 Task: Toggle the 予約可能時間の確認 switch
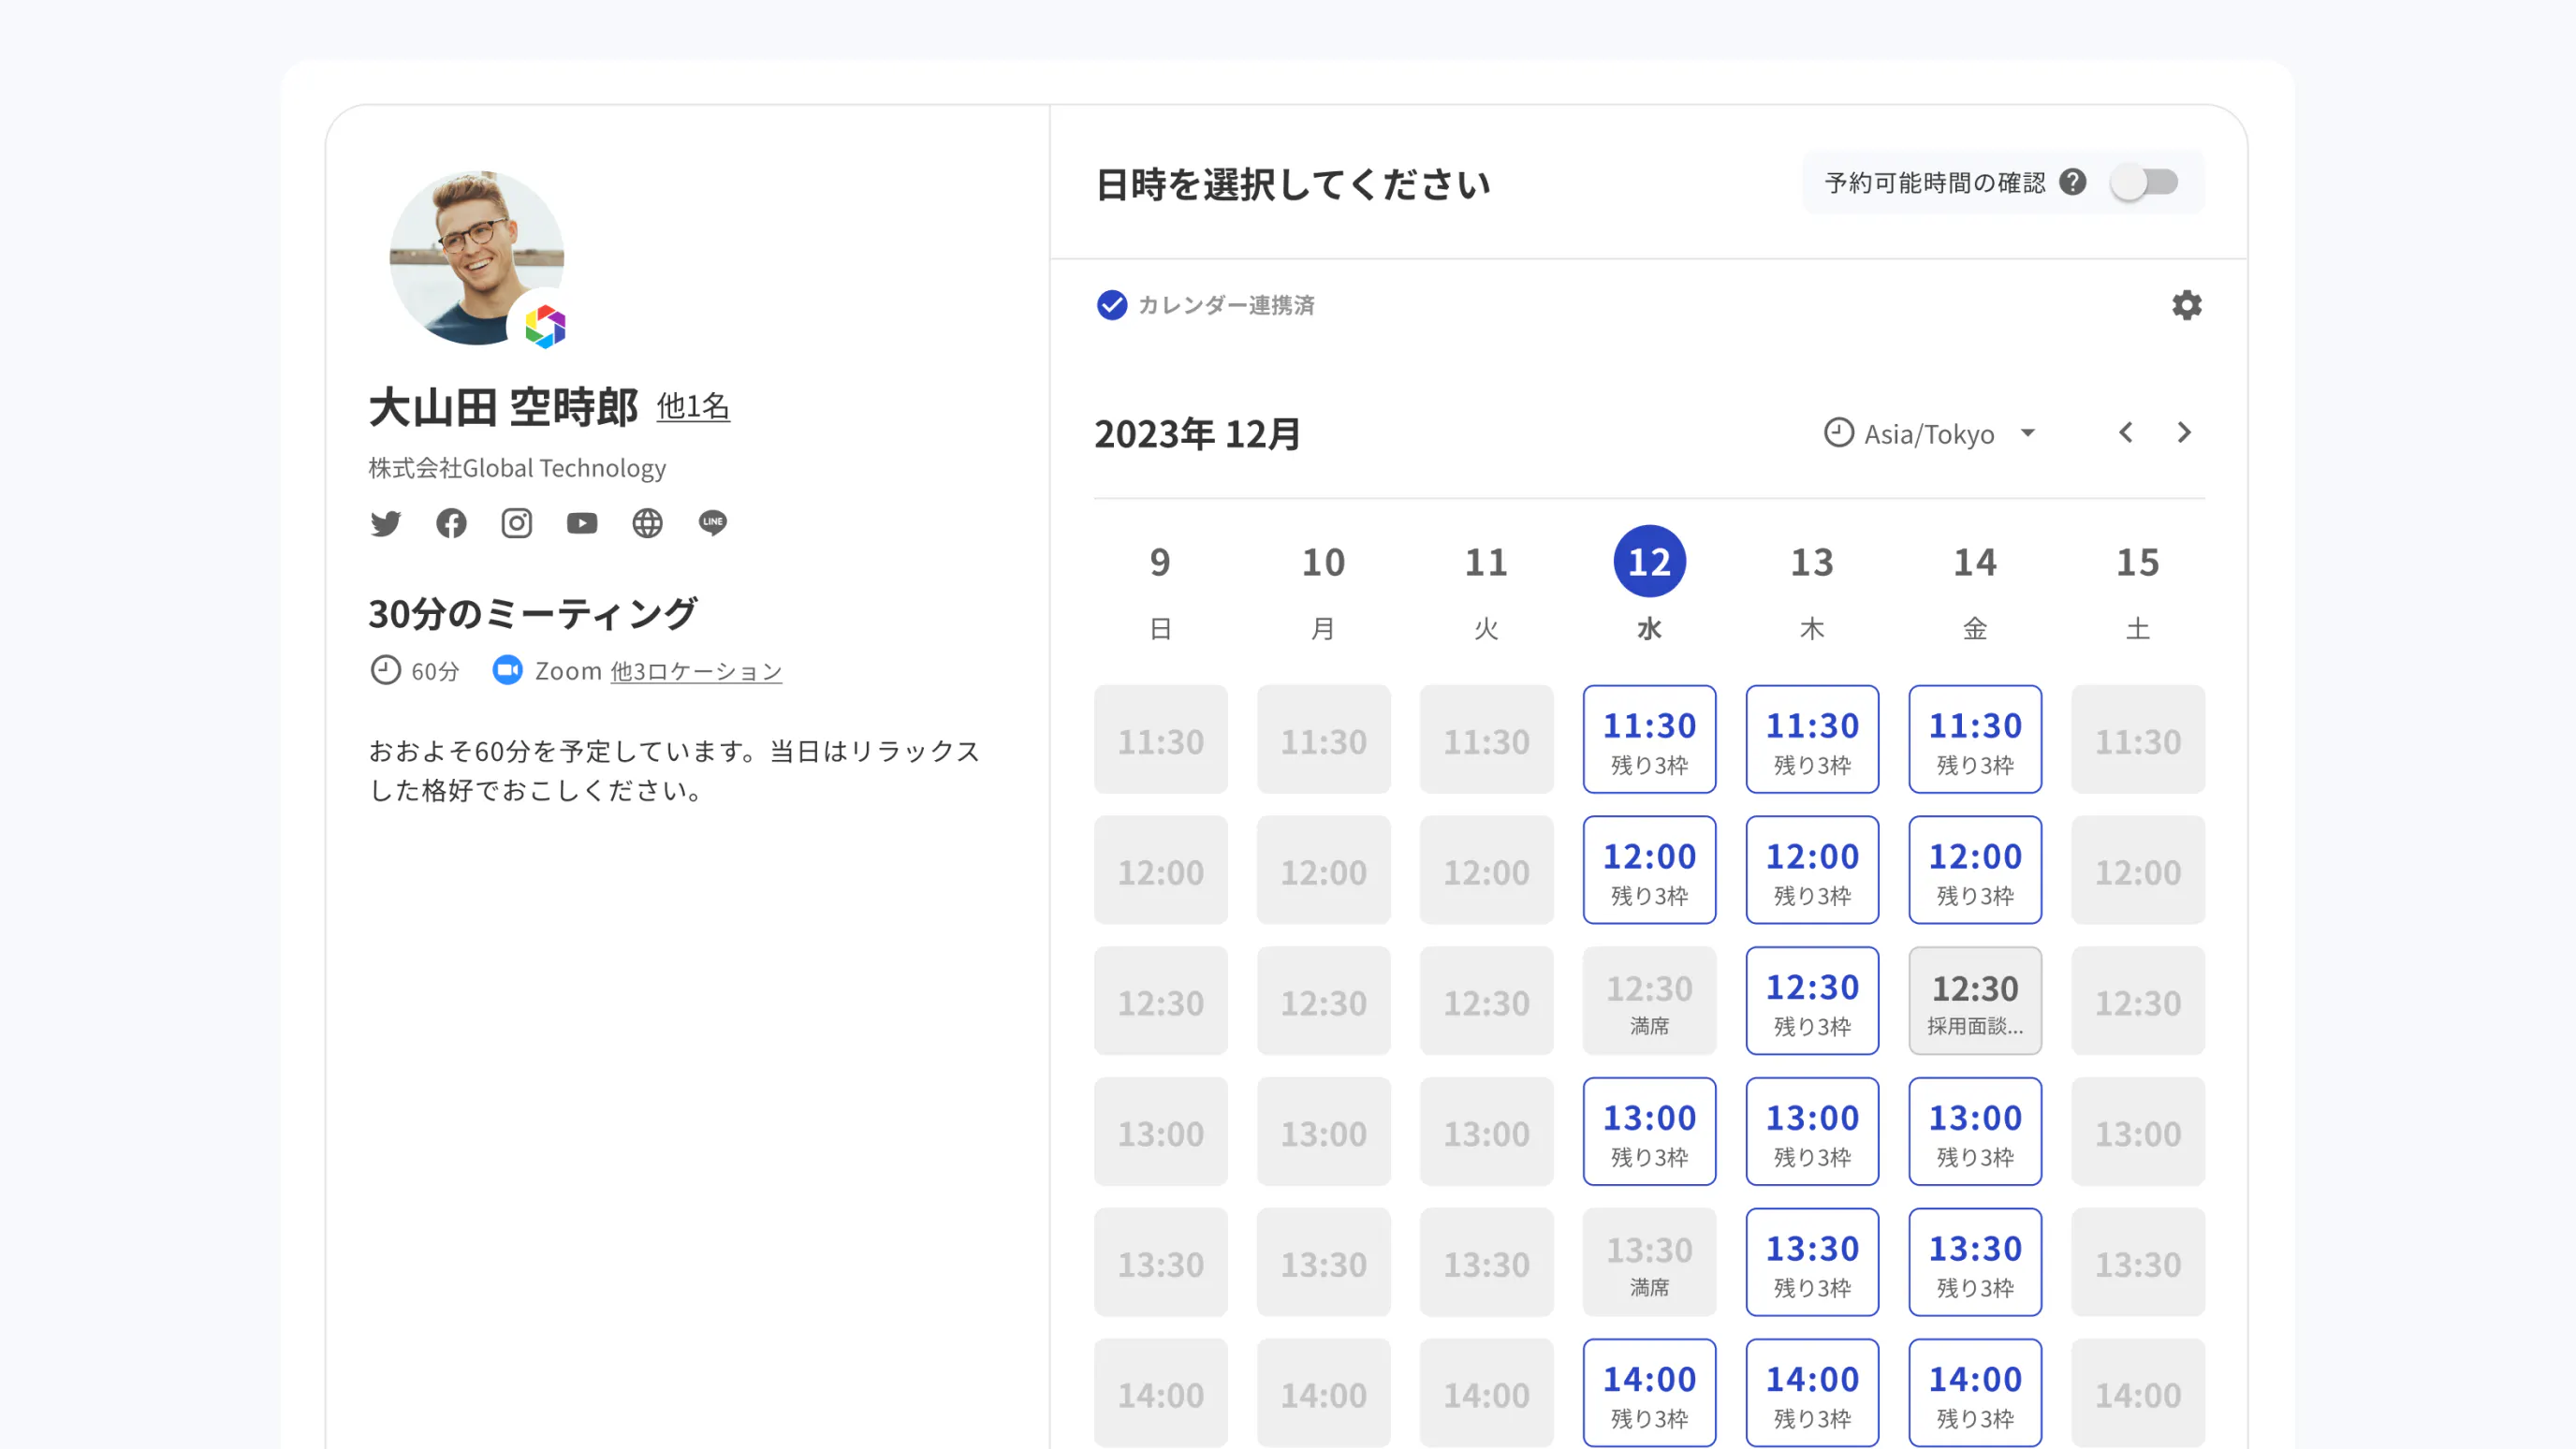2144,182
